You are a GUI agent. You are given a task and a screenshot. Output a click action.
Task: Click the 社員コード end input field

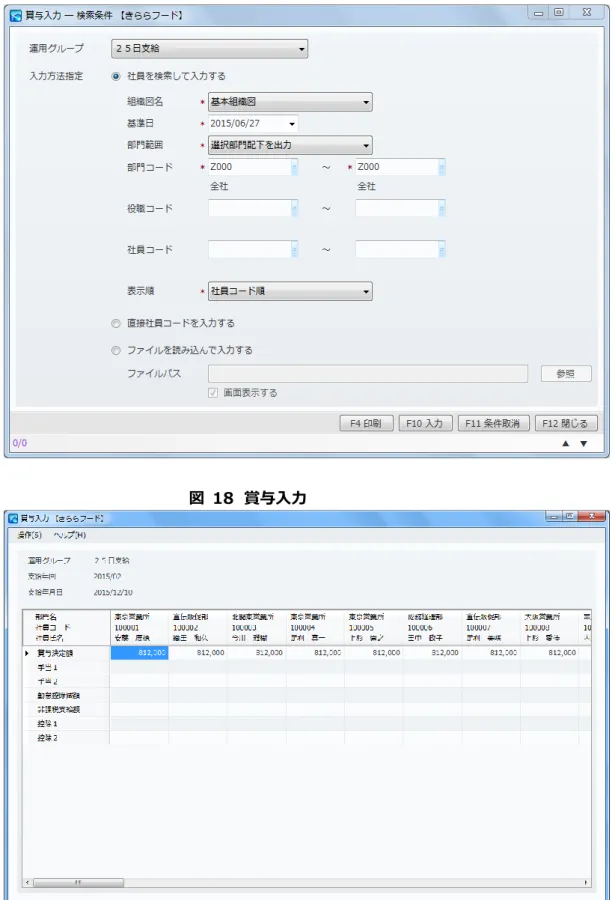(x=397, y=250)
